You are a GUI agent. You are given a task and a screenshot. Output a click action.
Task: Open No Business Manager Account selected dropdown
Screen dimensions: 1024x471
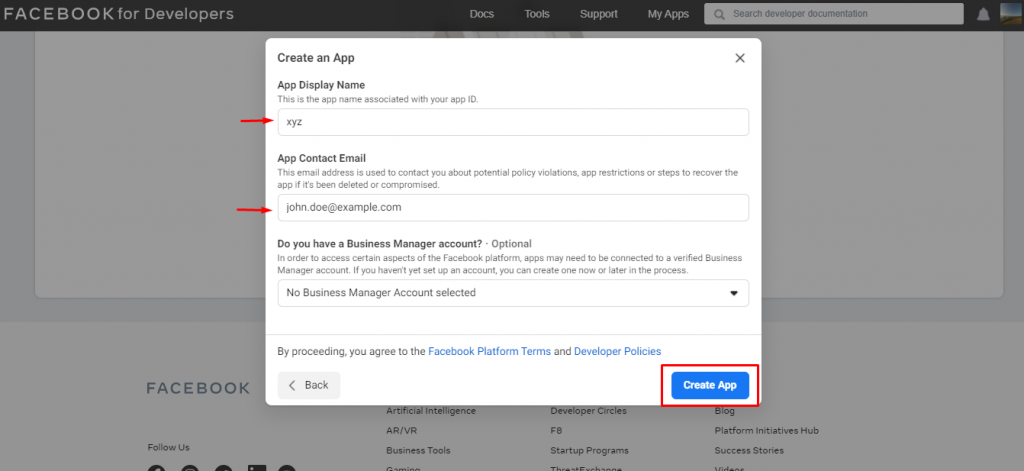[513, 293]
